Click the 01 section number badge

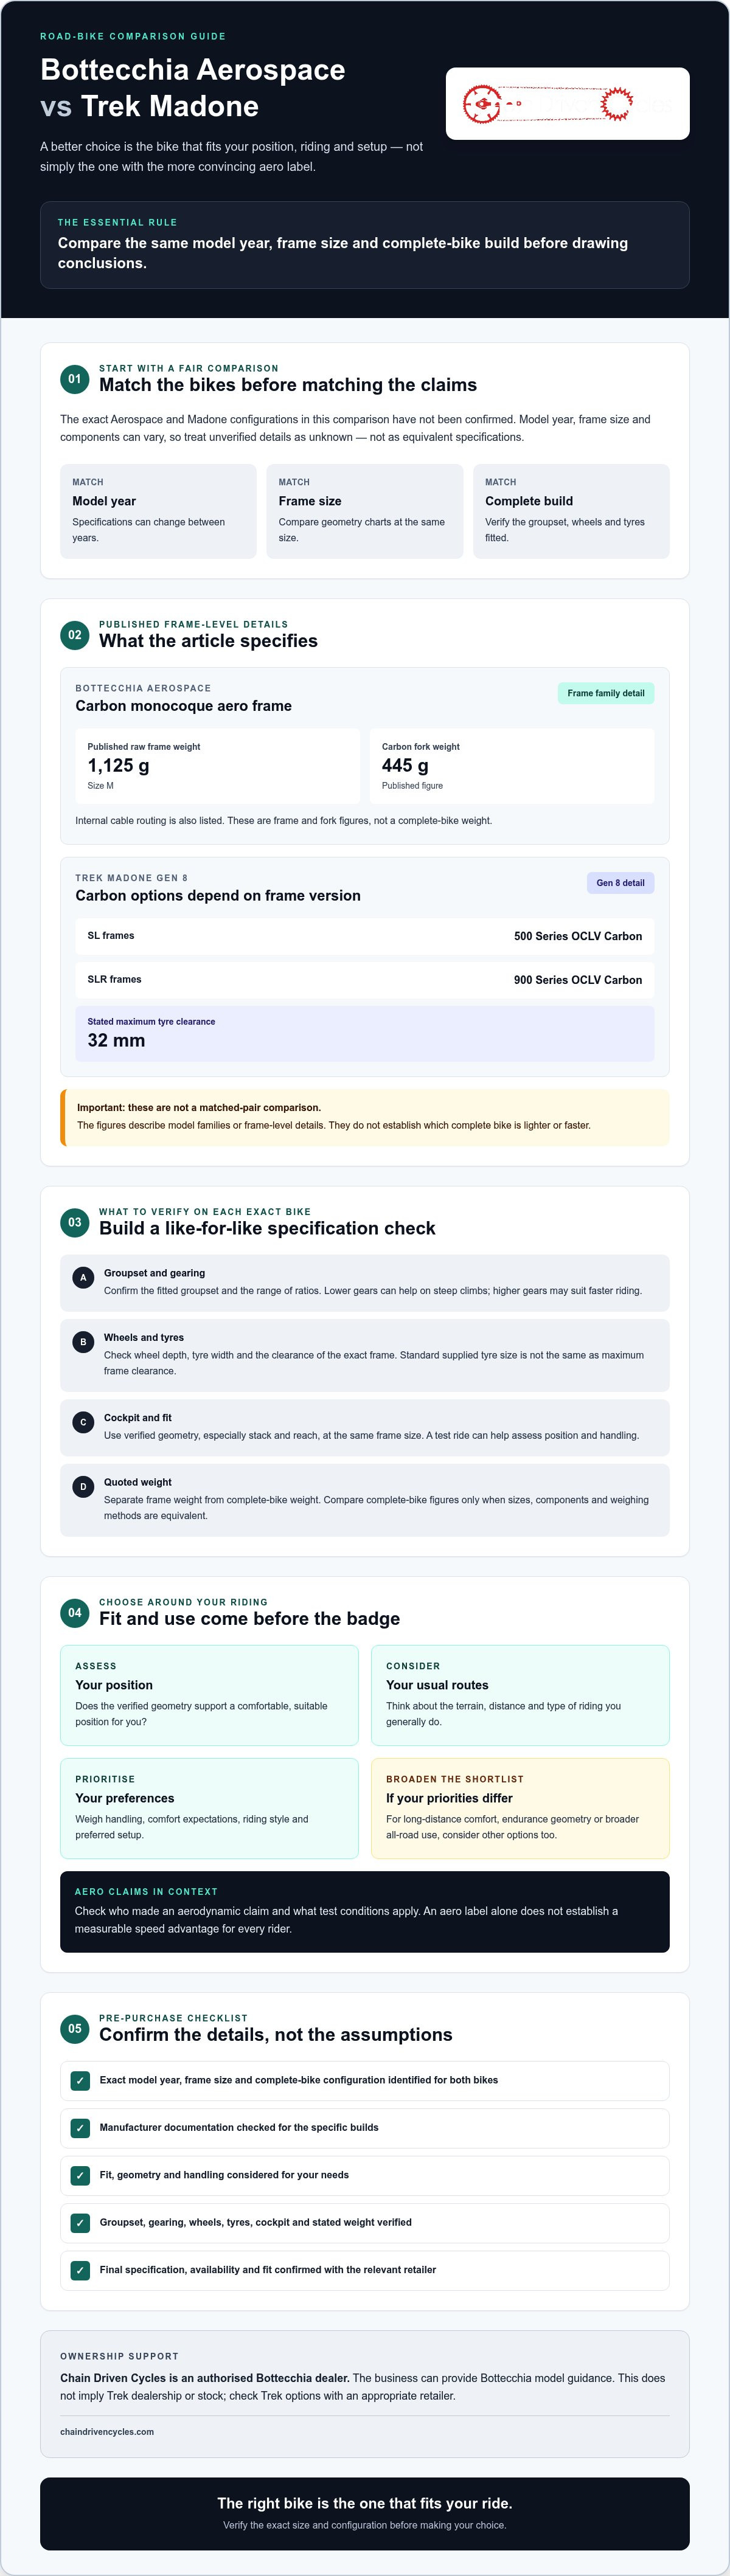74,379
